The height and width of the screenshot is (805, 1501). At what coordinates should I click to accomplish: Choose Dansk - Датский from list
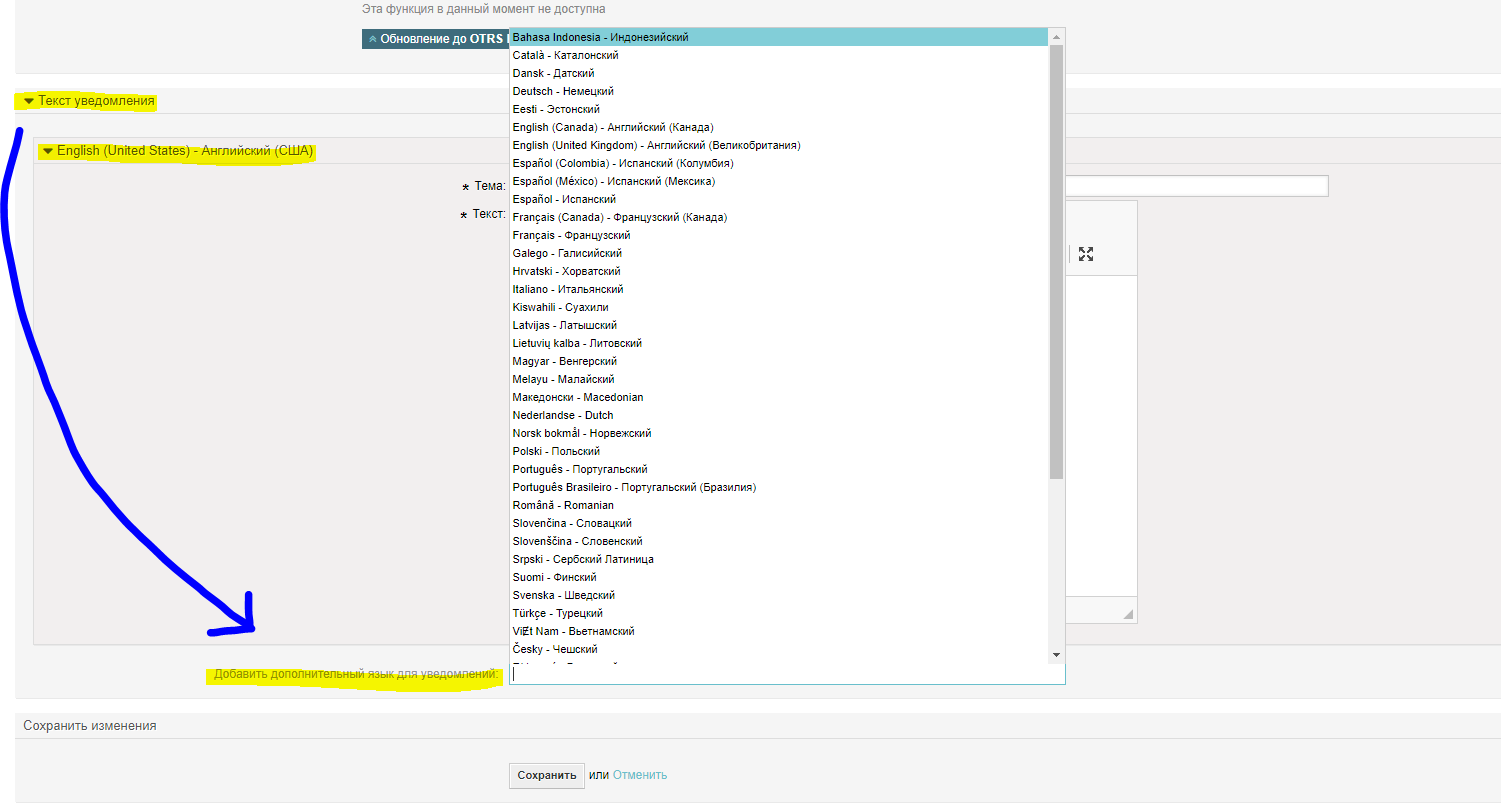click(779, 73)
